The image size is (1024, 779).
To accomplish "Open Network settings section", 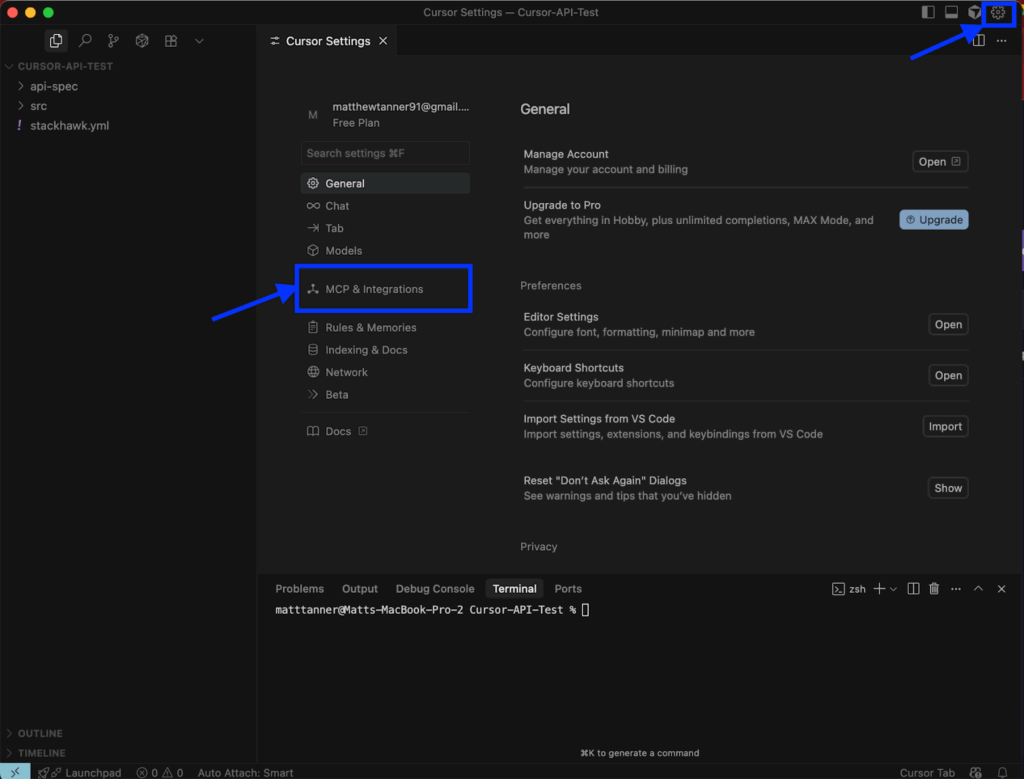I will click(x=385, y=372).
